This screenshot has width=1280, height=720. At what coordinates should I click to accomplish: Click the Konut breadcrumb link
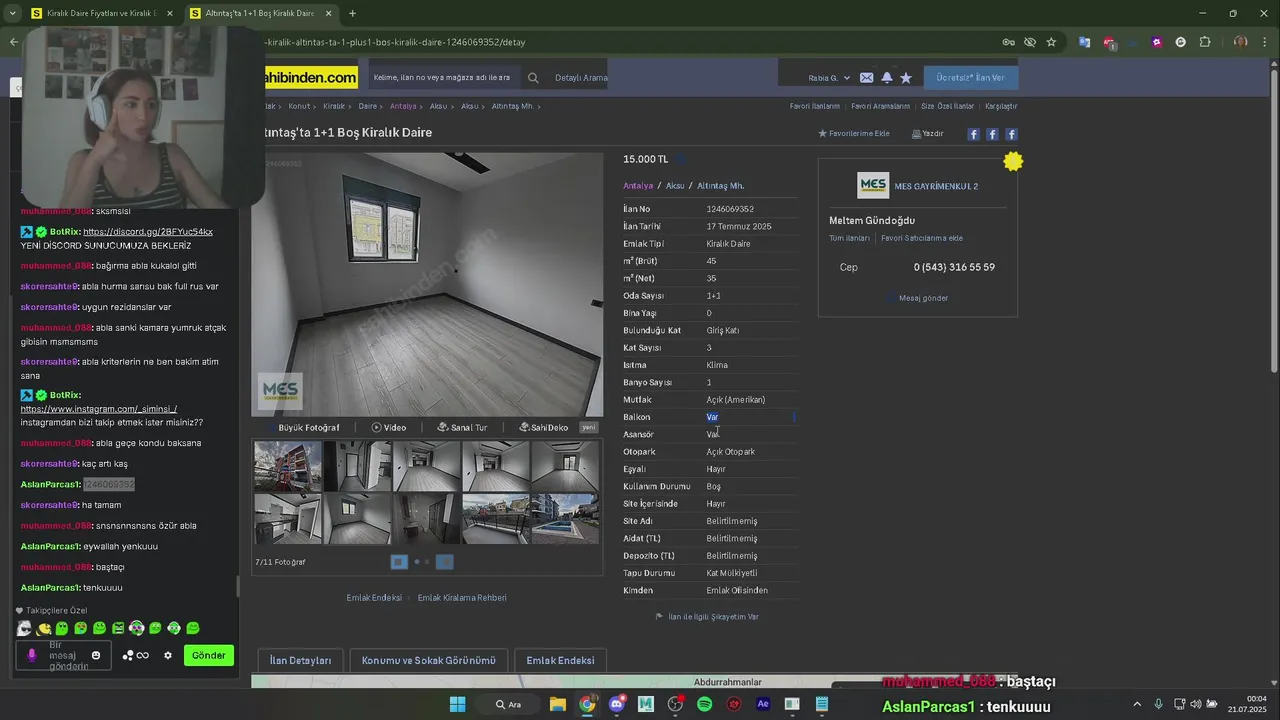tap(299, 106)
